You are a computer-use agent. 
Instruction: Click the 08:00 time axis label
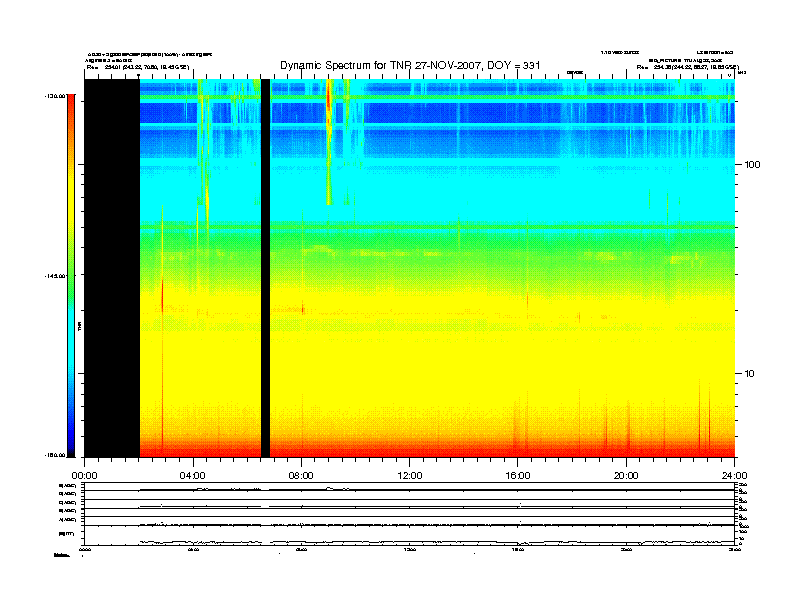pos(301,476)
